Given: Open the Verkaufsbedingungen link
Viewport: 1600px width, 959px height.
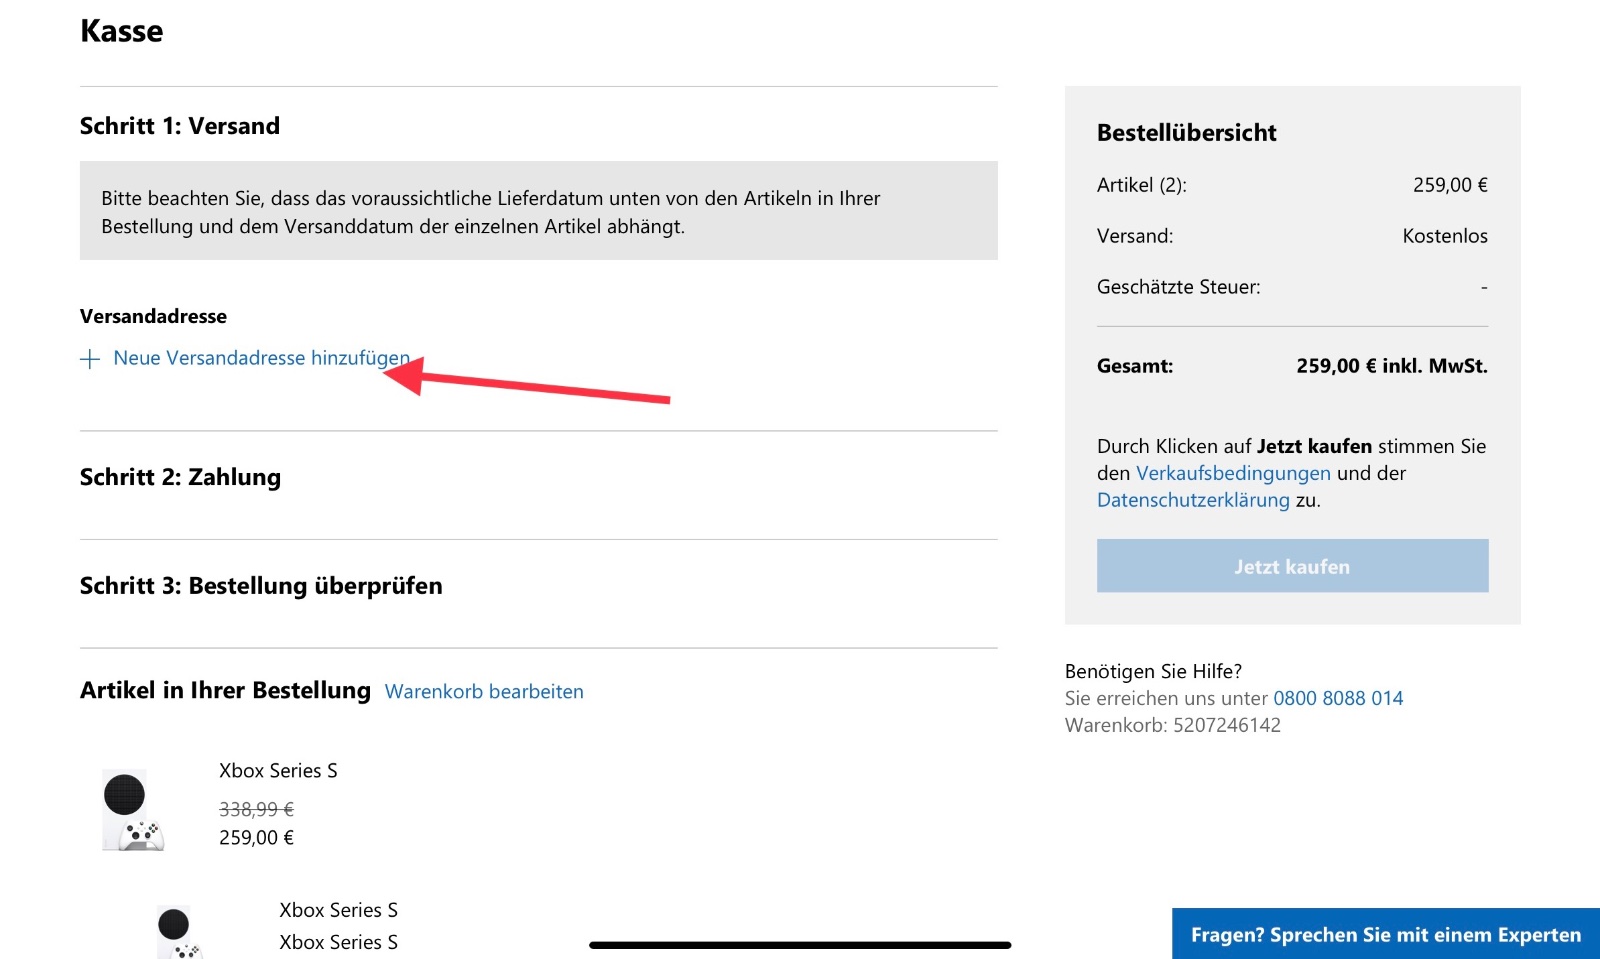Looking at the screenshot, I should coord(1233,473).
